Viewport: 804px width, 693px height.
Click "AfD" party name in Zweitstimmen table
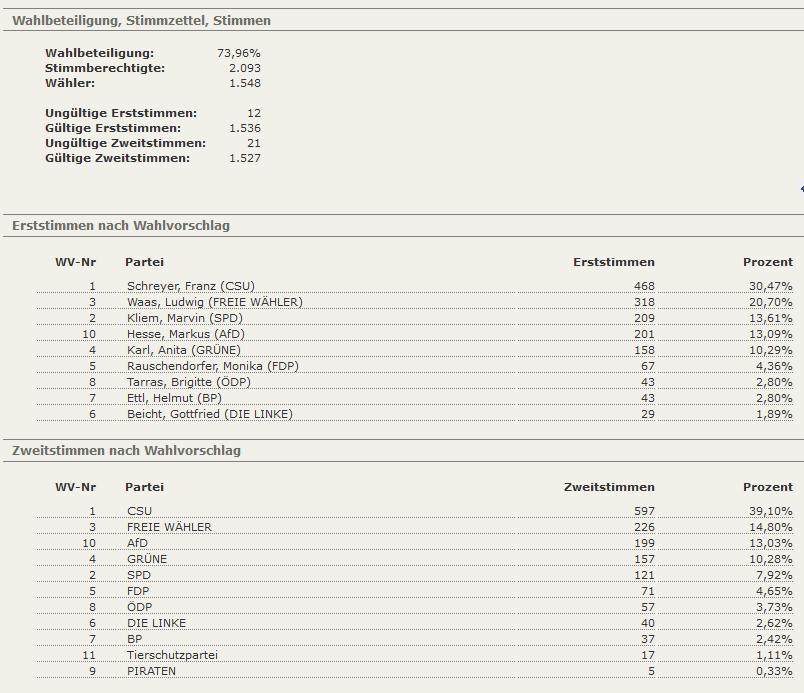[x=137, y=543]
